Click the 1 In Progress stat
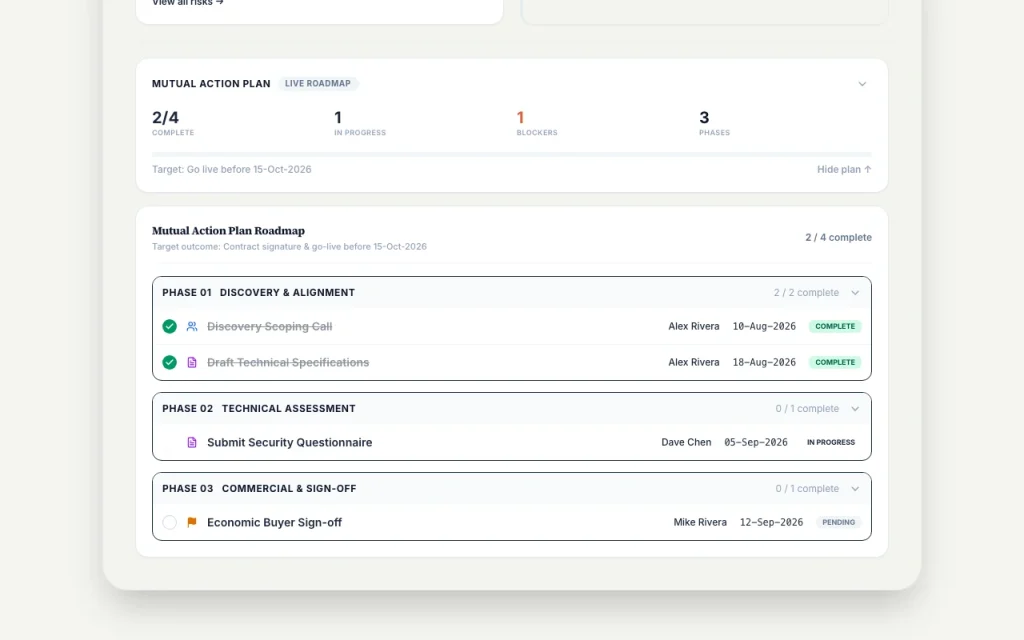 coord(360,123)
